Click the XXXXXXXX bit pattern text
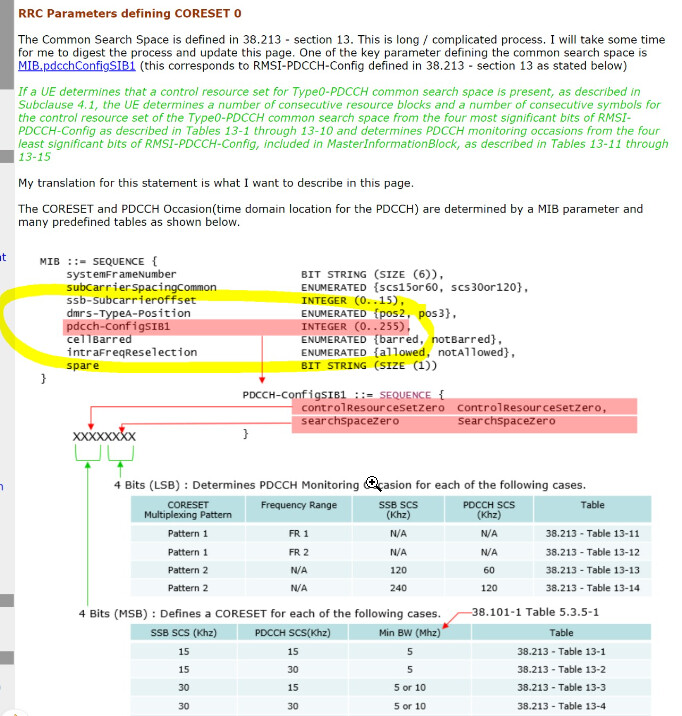The height and width of the screenshot is (716, 682). (x=104, y=437)
